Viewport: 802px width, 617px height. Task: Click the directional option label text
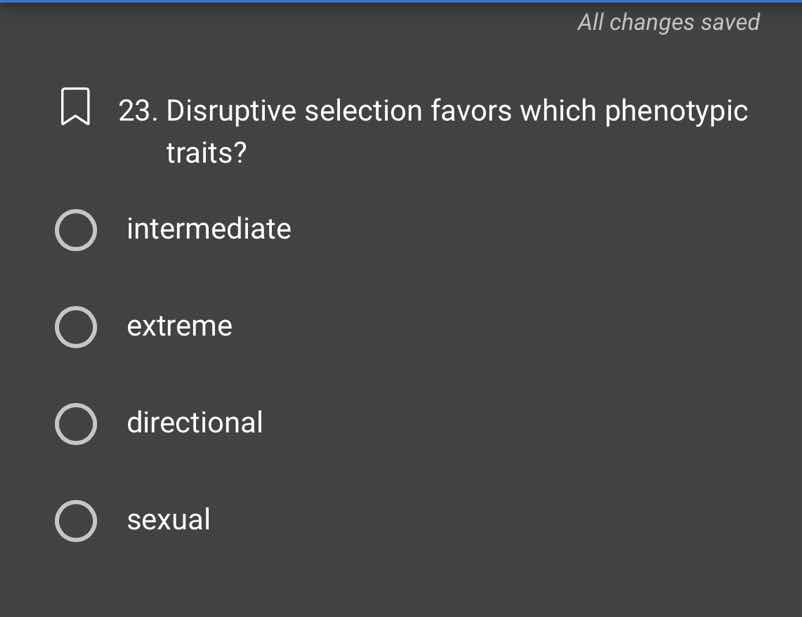click(195, 423)
